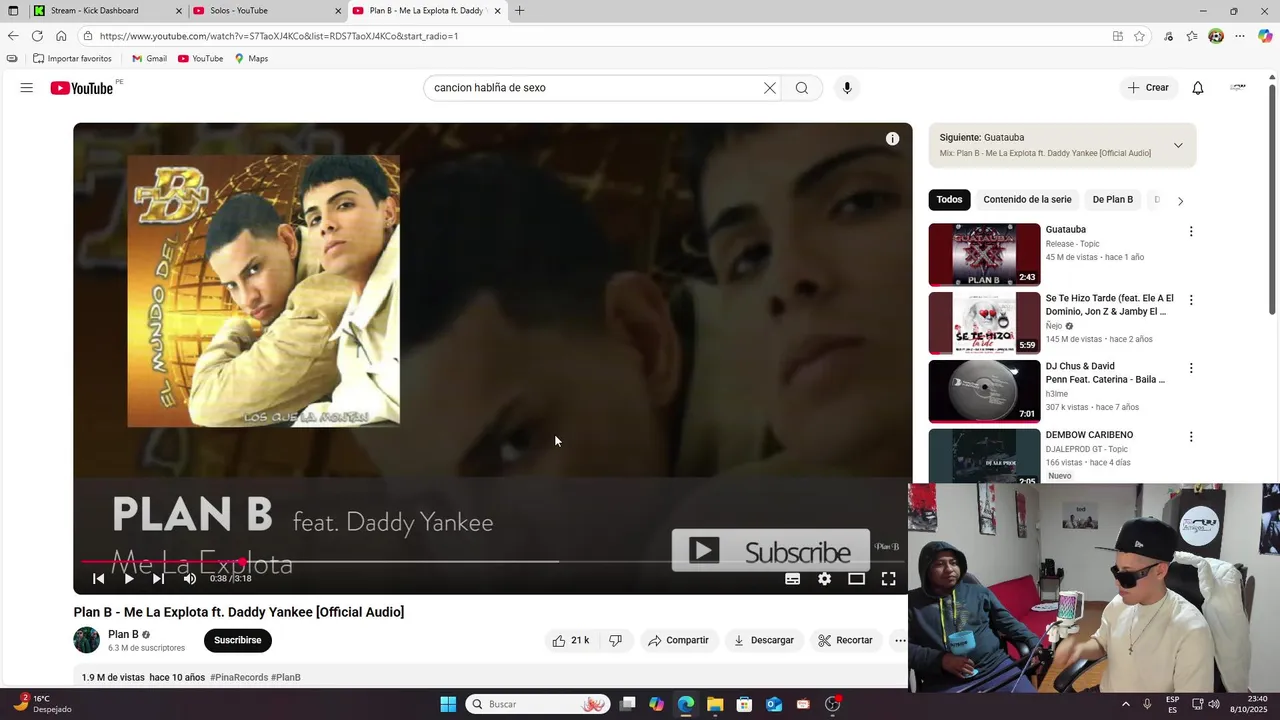Click the Create button labeled Crear
The height and width of the screenshot is (720, 1280).
(1148, 88)
